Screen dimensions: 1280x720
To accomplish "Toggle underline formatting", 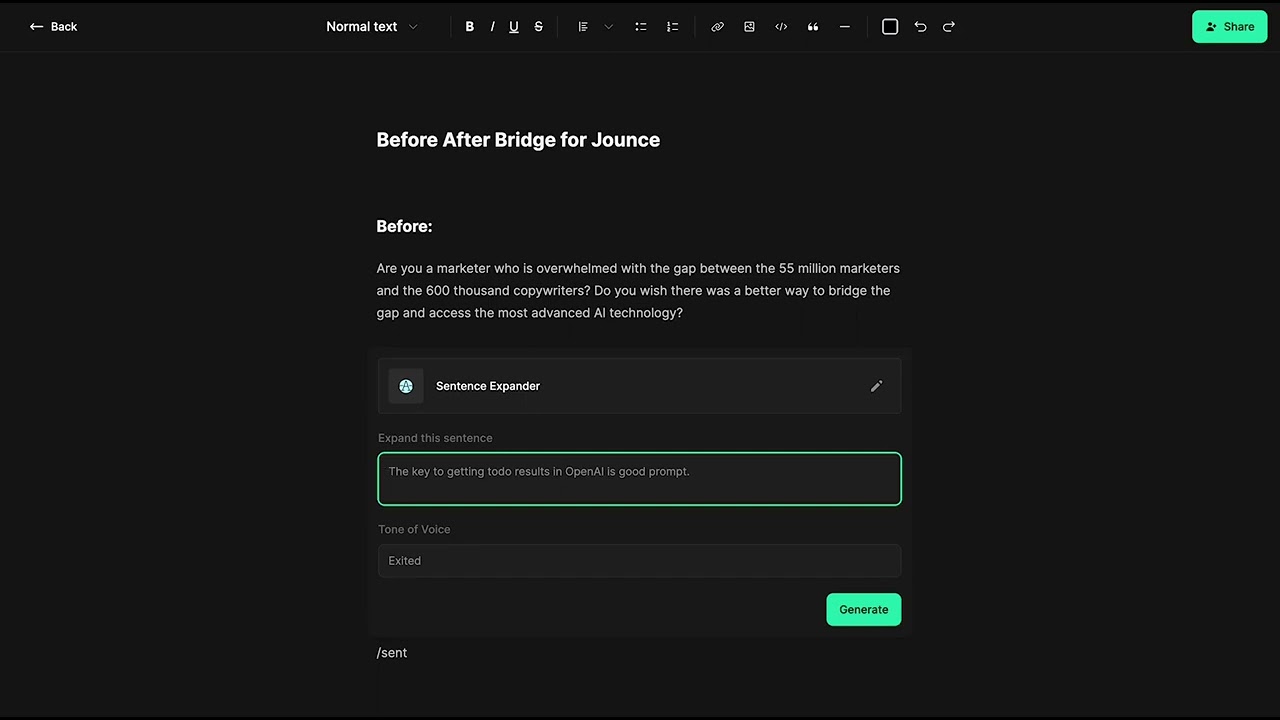I will [514, 27].
